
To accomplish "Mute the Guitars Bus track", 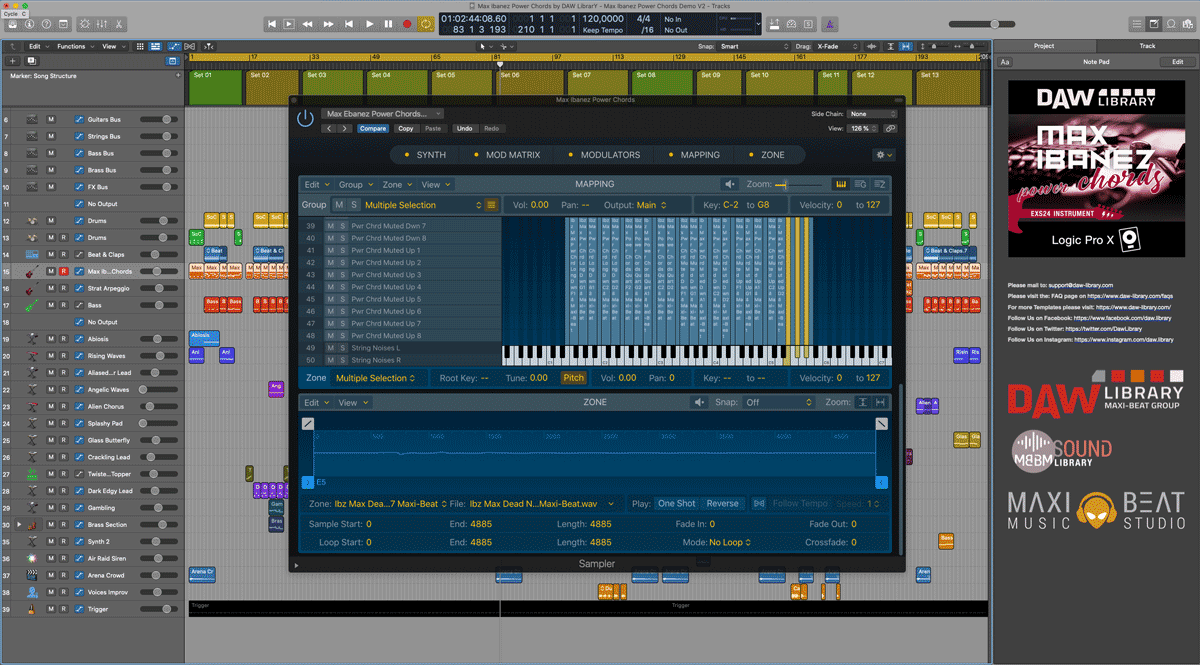I will [51, 120].
